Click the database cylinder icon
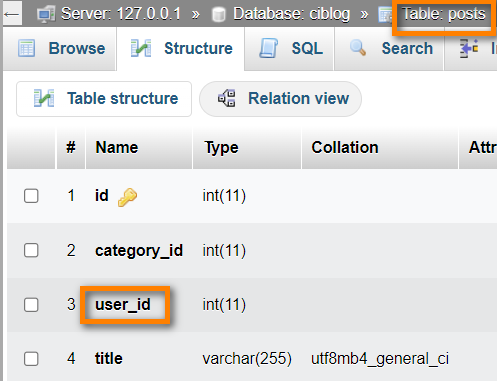The image size is (497, 381). coord(219,15)
